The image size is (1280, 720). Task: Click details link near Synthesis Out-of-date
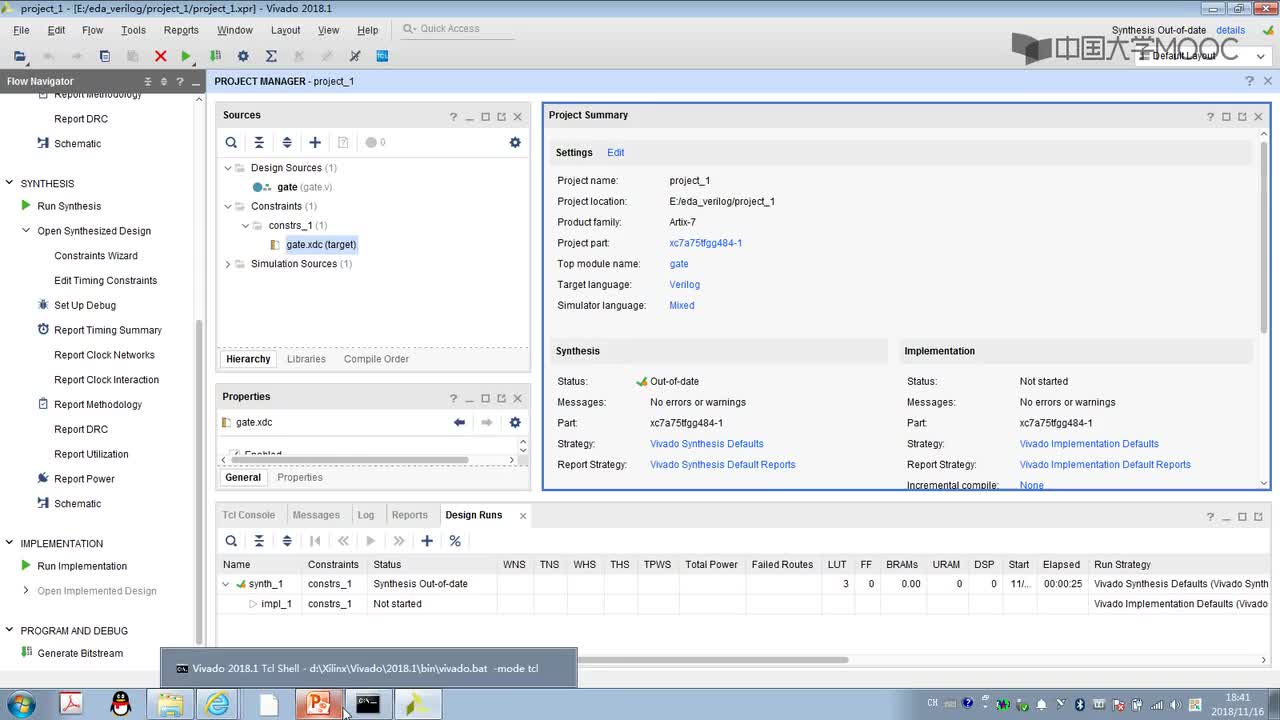1230,30
